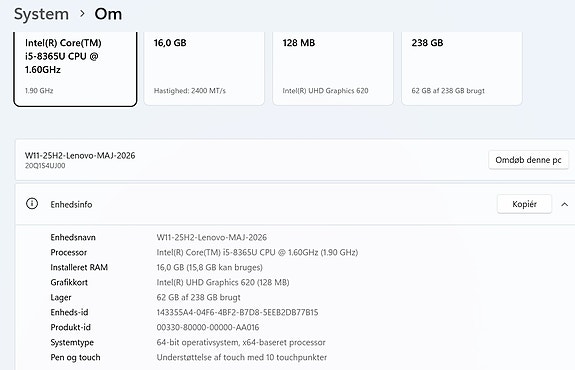This screenshot has height=370, width=575.
Task: Select device ID 143355A4-04F6-4BF2-B7D8-5EEB2DB77B15
Action: tap(237, 312)
